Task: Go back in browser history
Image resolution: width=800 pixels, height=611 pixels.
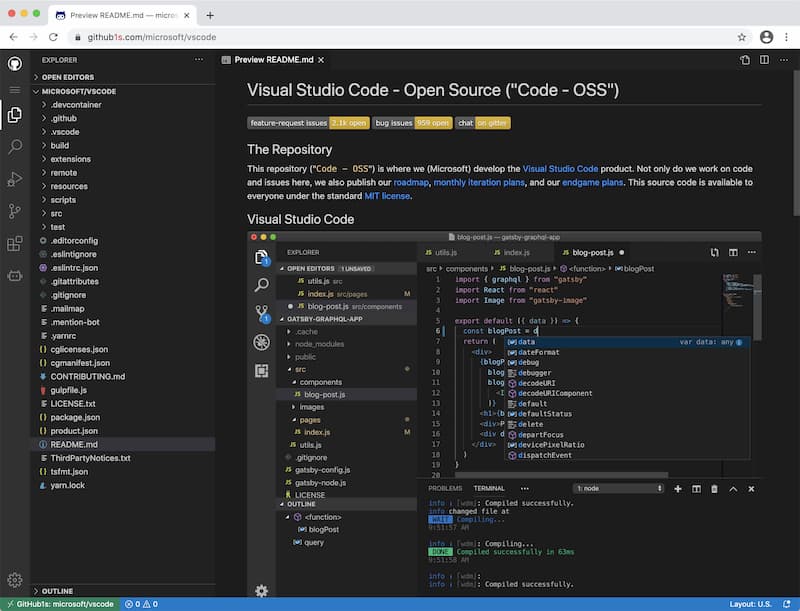Action: click(14, 37)
